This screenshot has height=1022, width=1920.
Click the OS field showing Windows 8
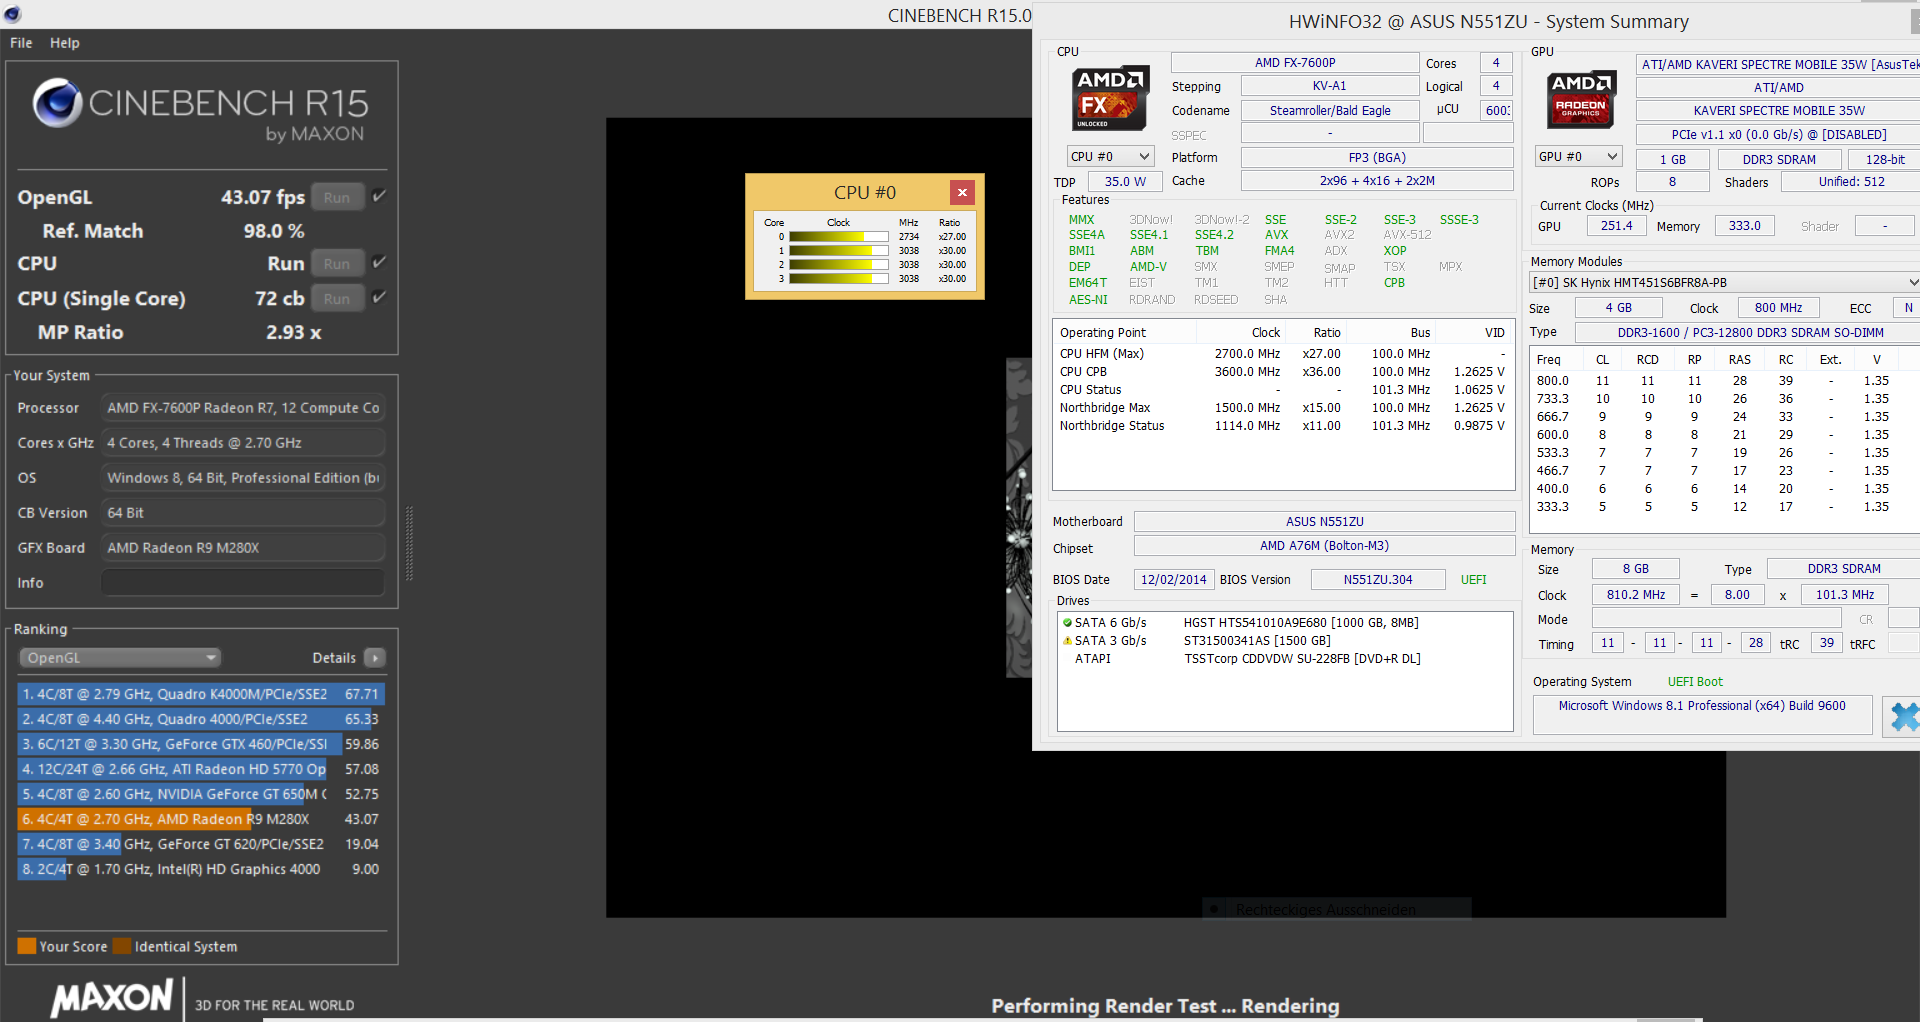tap(243, 478)
